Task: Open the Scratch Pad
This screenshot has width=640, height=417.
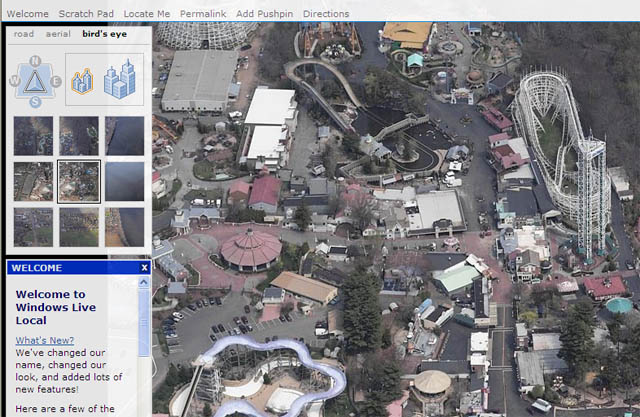Action: coord(86,14)
